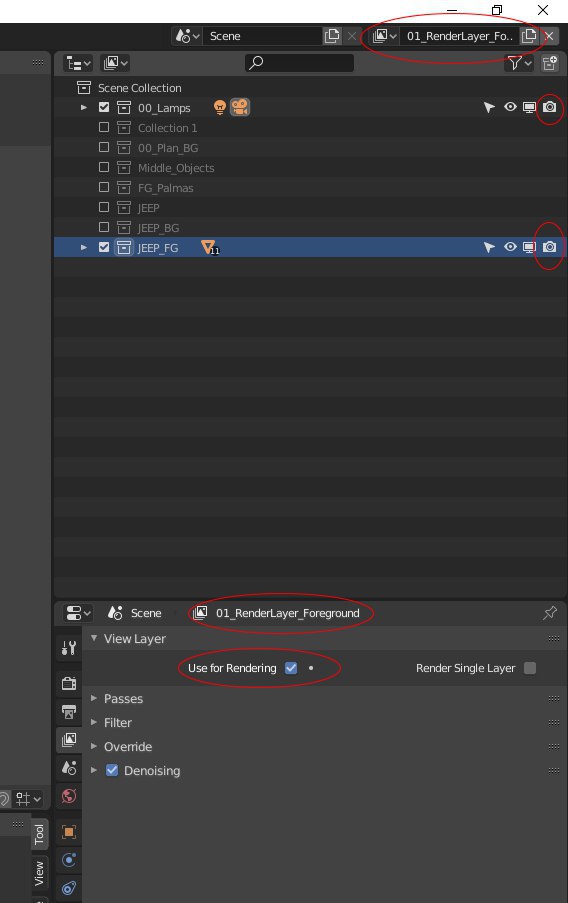Switch to the View sidebar tab
The width and height of the screenshot is (568, 903).
[x=39, y=874]
